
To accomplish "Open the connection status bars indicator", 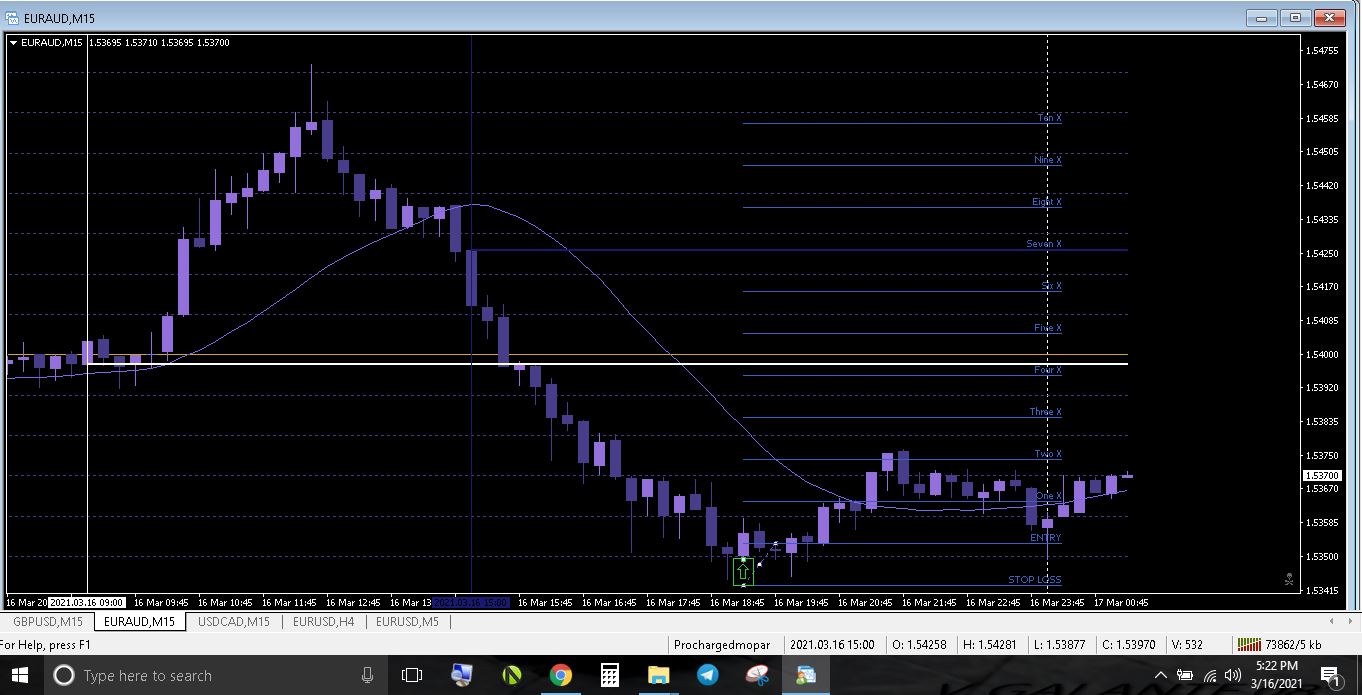I will coord(1249,645).
